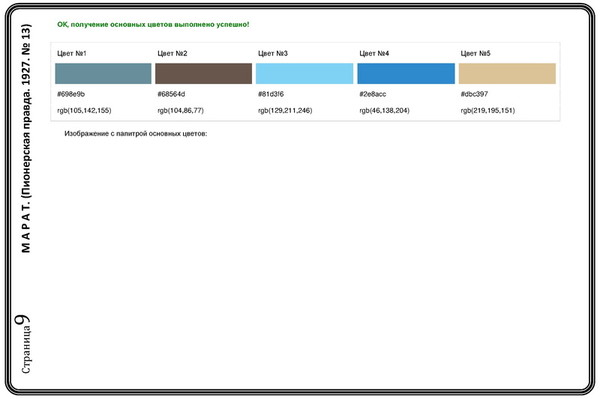Click hex code #2e8acc
The width and height of the screenshot is (600, 399).
373,94
